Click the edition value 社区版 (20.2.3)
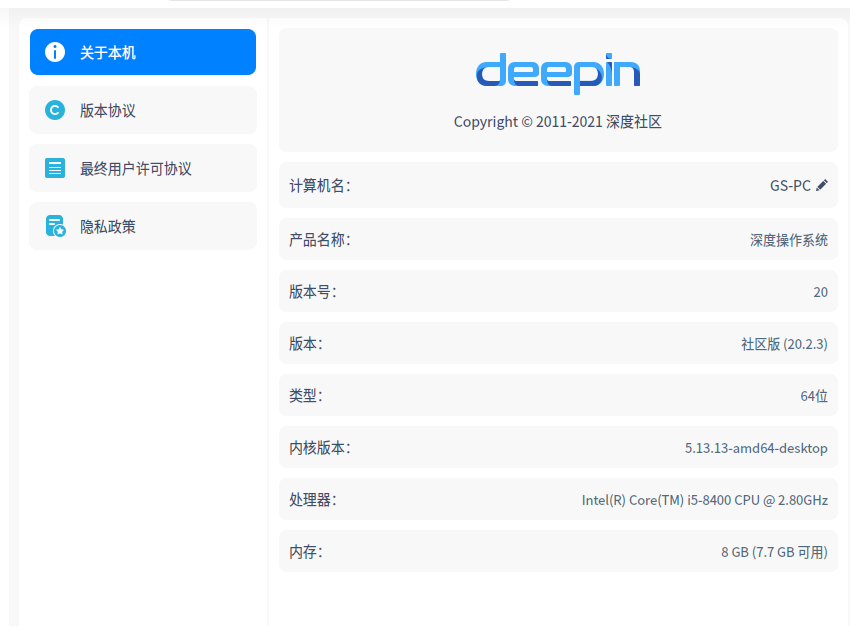This screenshot has width=850, height=626. tap(784, 344)
